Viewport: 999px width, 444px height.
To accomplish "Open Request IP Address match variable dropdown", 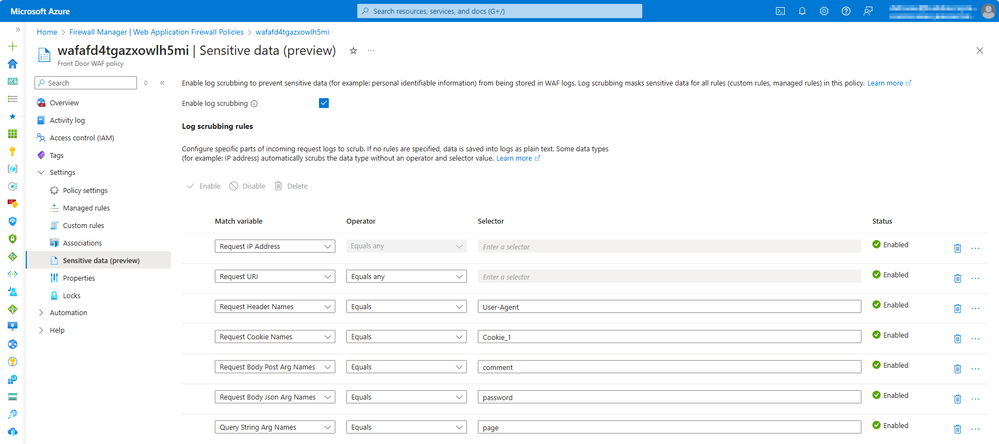I will pos(275,246).
